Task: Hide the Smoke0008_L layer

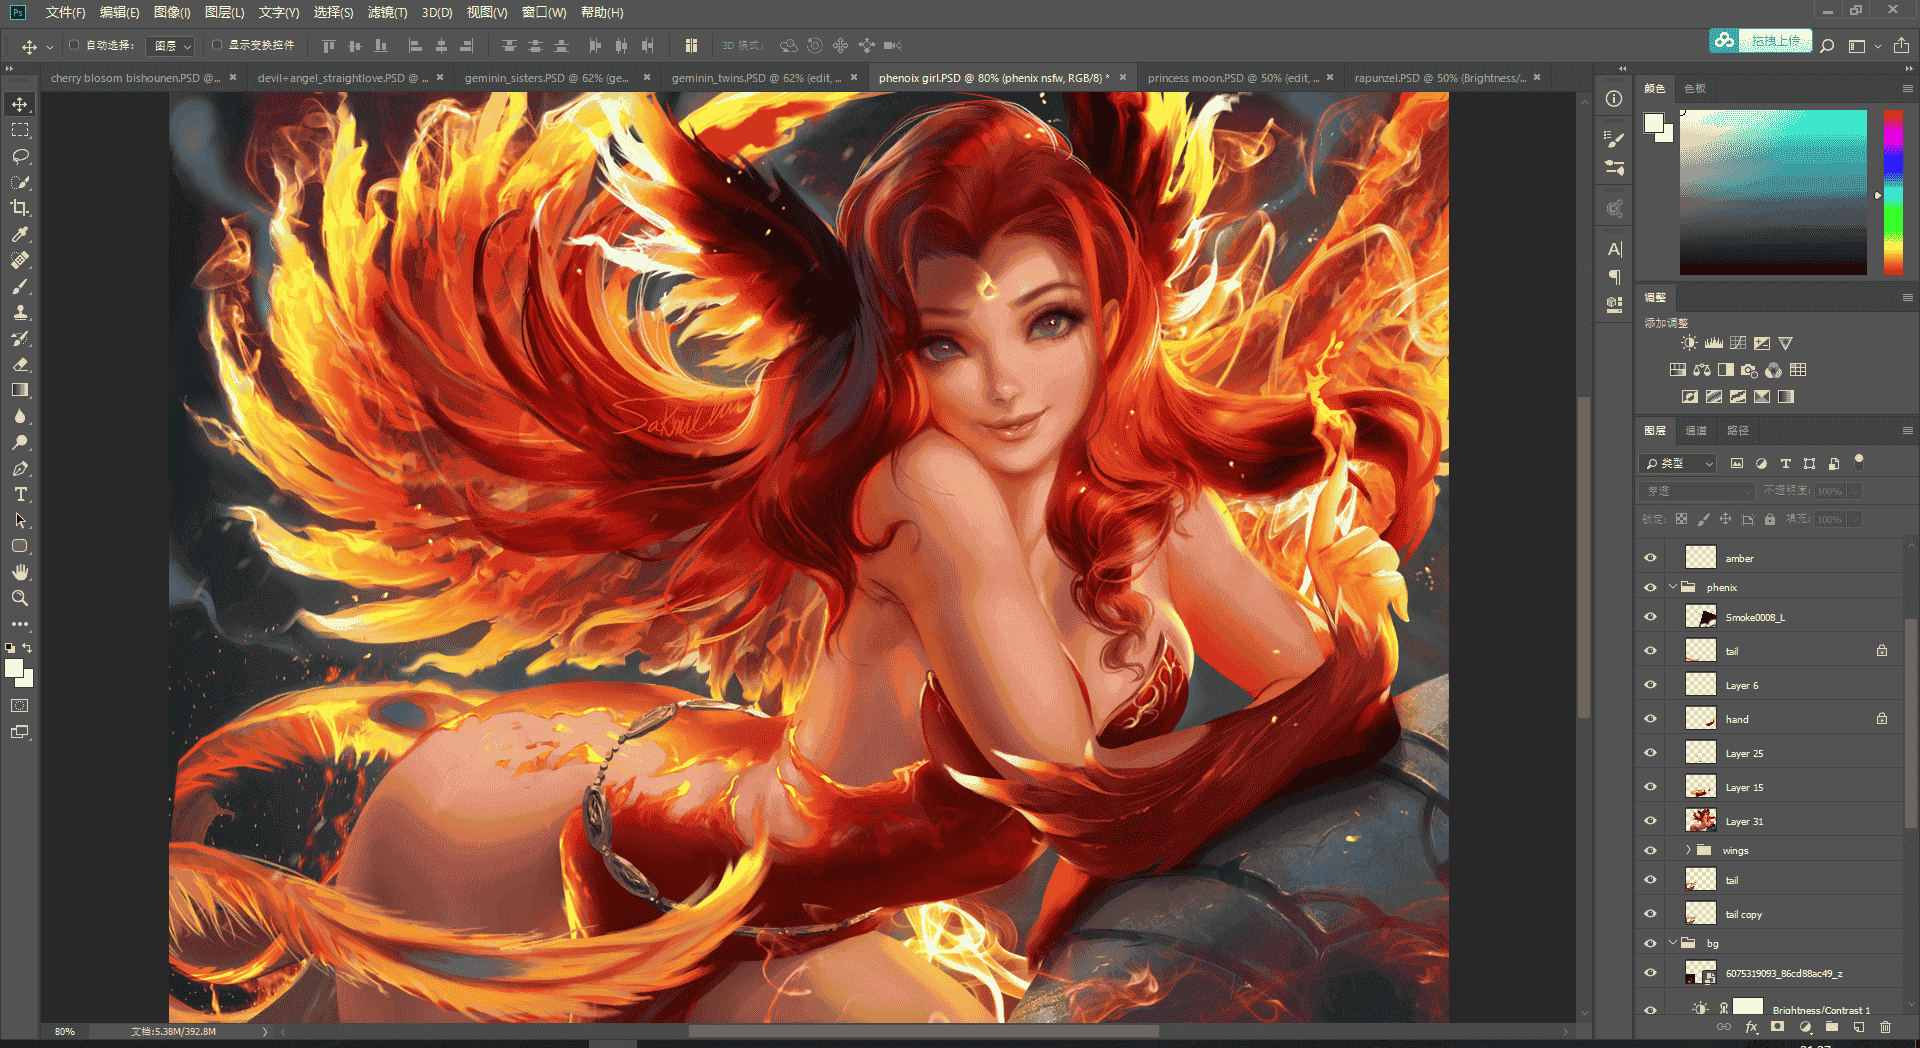Action: tap(1650, 617)
